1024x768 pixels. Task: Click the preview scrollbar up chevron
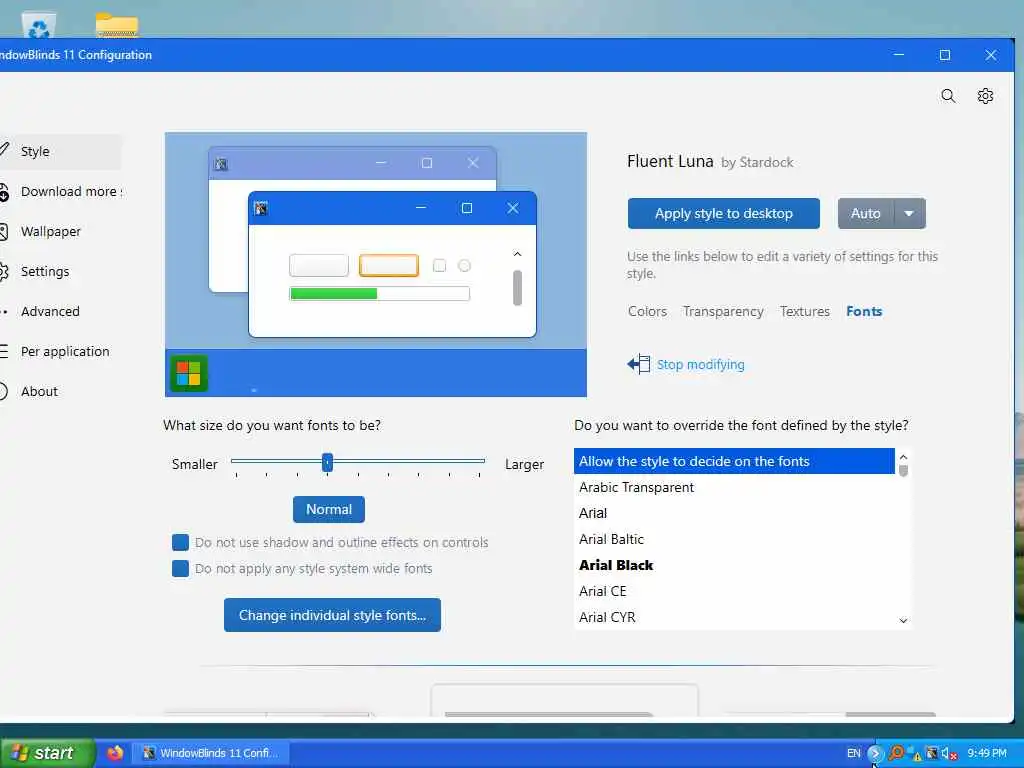[517, 254]
